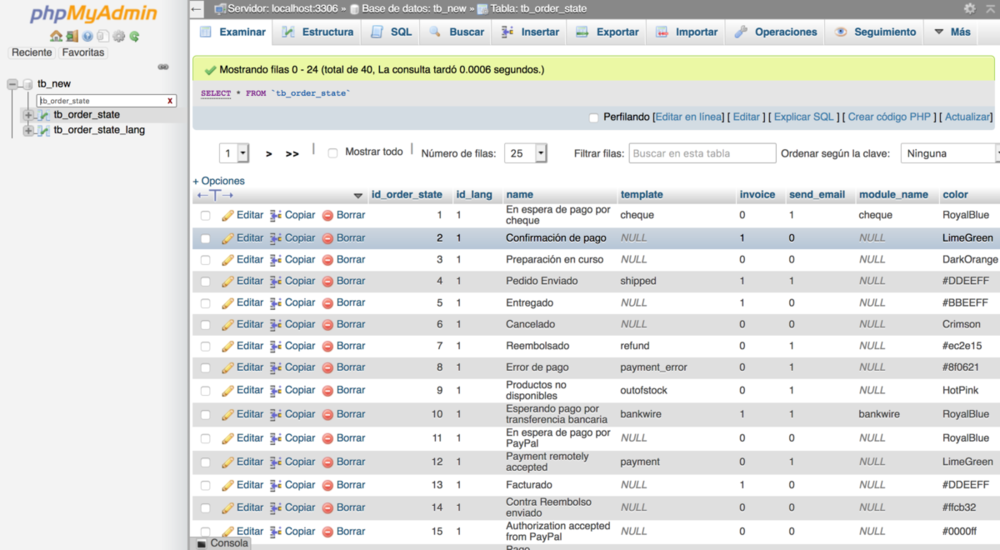Click the Home icon under phpMyAdmin logo
This screenshot has width=1000, height=550.
[x=56, y=36]
